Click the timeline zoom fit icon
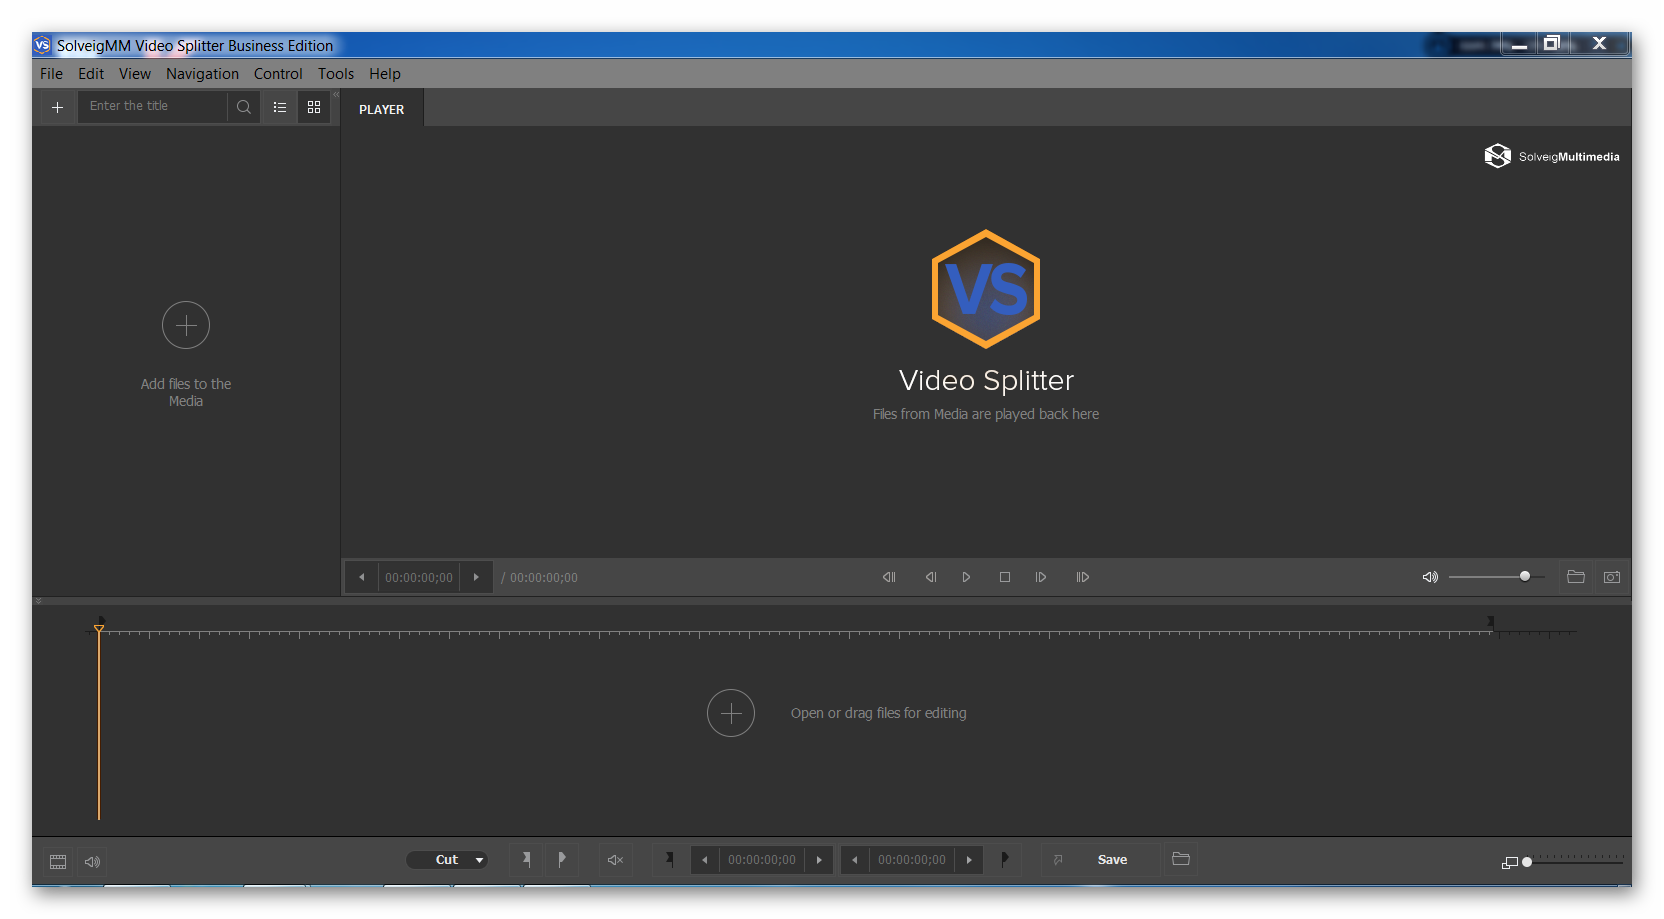The image size is (1664, 919). pos(1510,862)
